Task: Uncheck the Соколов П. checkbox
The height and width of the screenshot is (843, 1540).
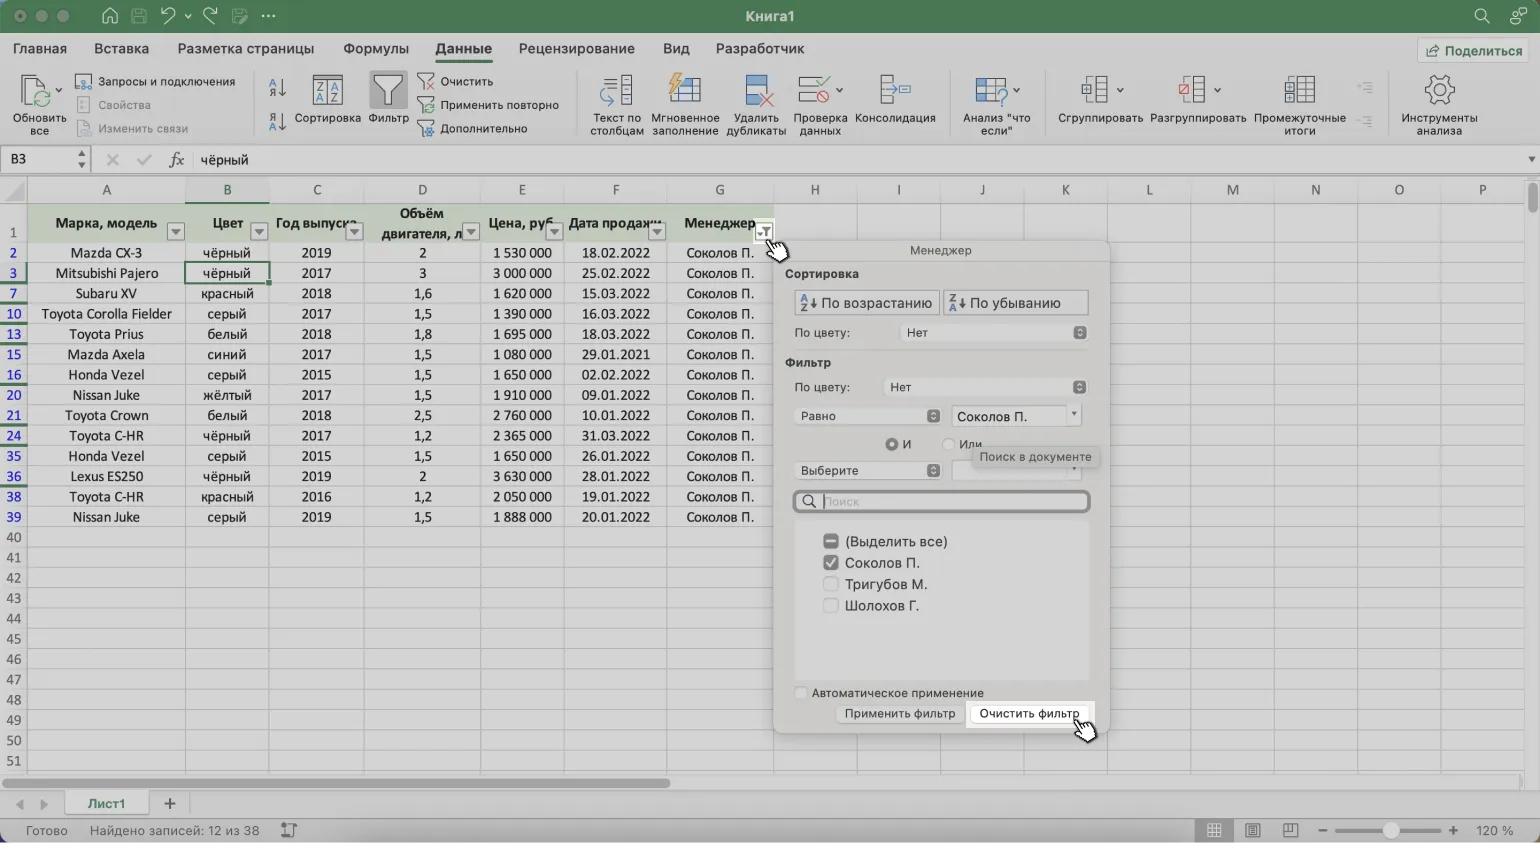Action: coord(831,563)
